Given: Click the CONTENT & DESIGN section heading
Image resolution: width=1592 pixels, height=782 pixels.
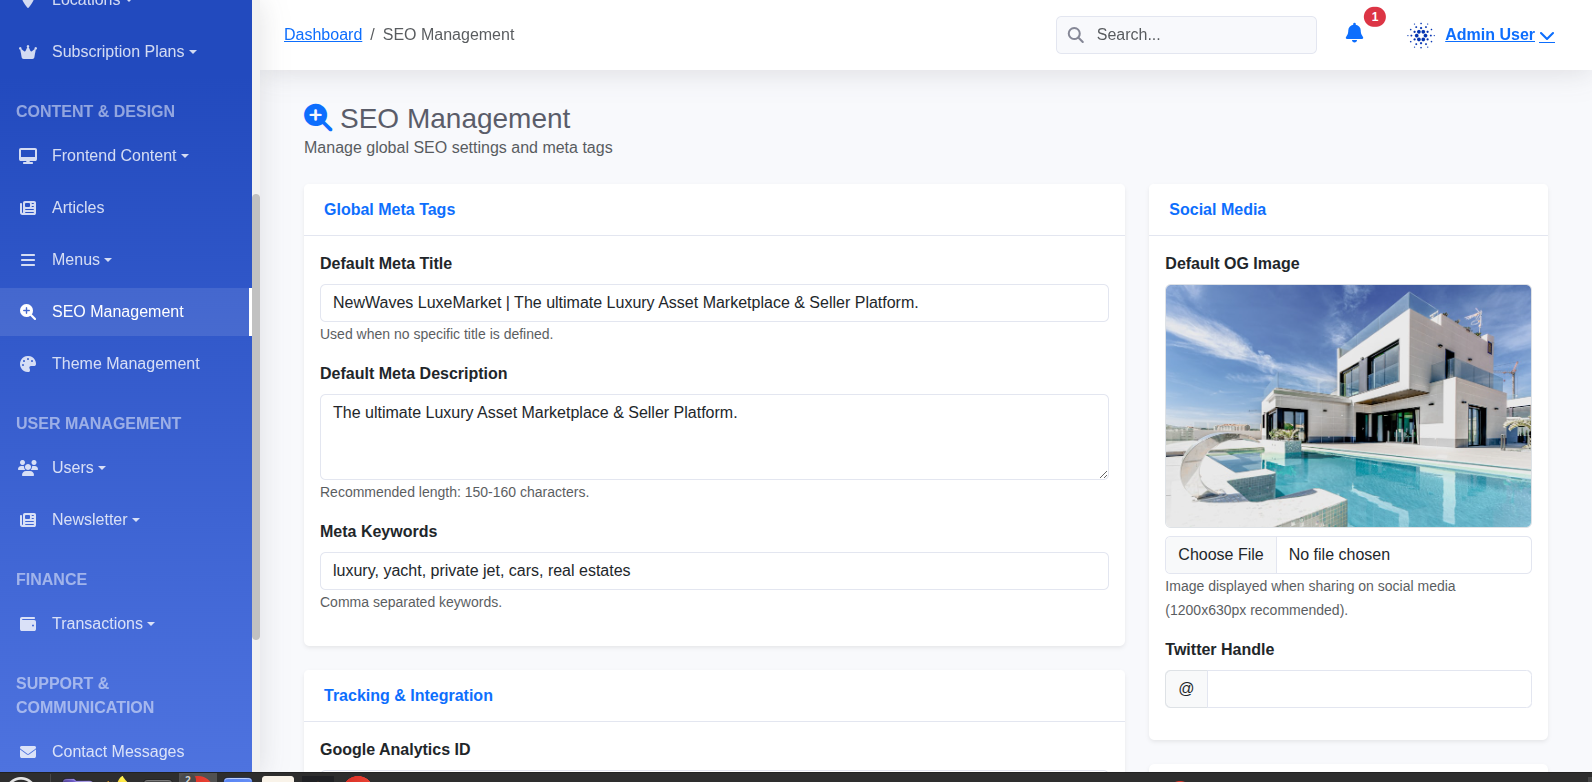Looking at the screenshot, I should 95,112.
